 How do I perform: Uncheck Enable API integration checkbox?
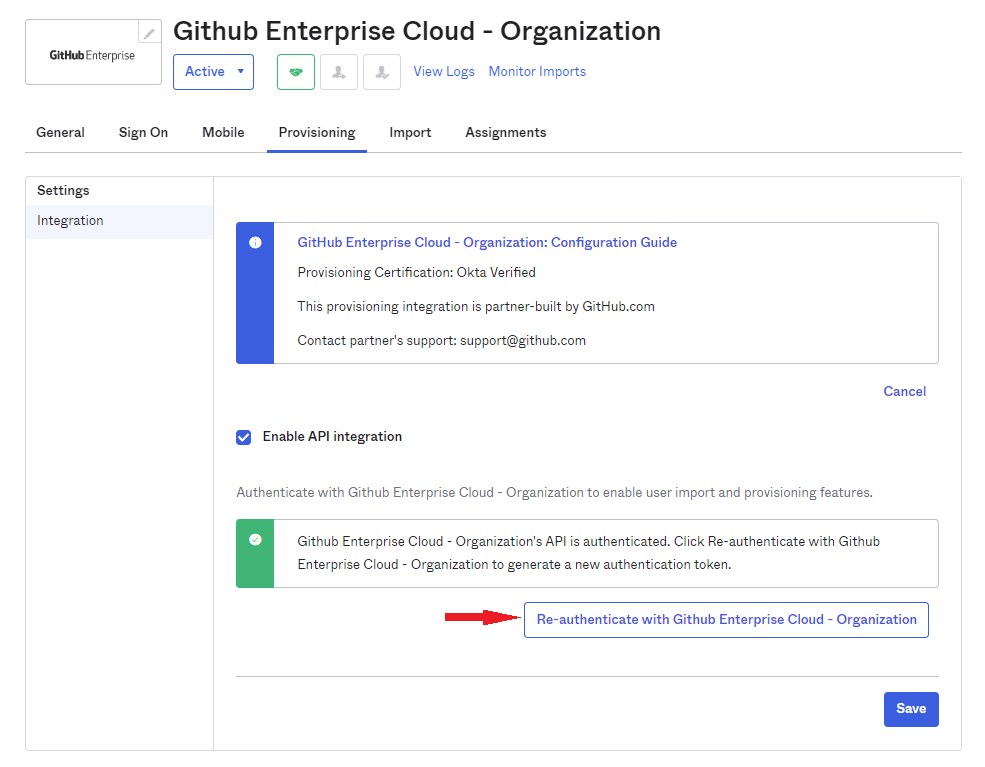pyautogui.click(x=244, y=437)
